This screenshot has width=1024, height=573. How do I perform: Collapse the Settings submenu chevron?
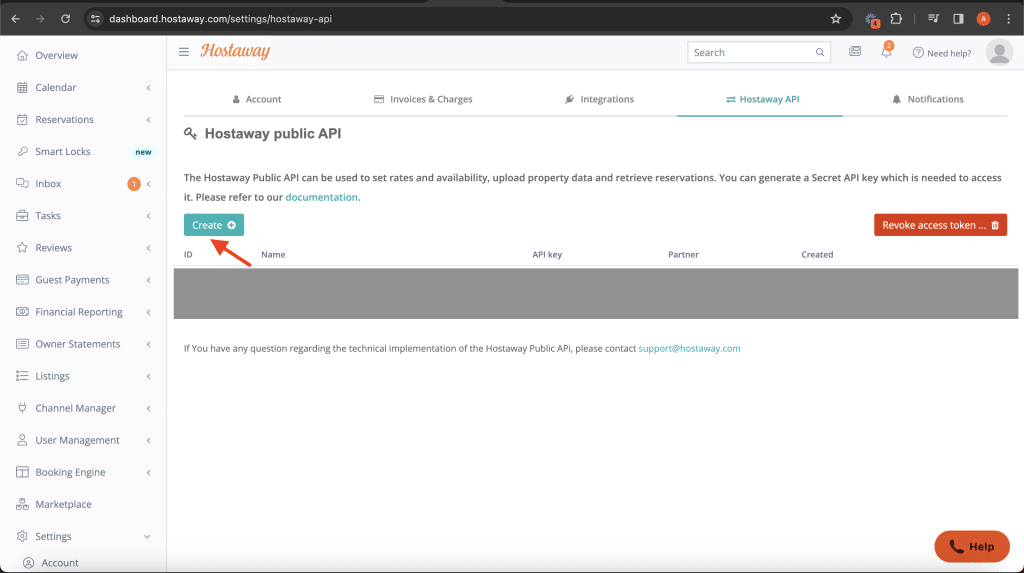tap(147, 536)
